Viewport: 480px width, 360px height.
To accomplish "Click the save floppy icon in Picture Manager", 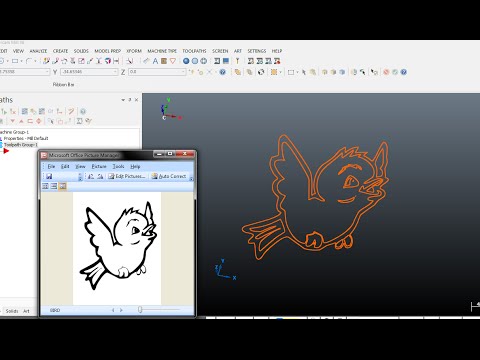I will coord(49,176).
